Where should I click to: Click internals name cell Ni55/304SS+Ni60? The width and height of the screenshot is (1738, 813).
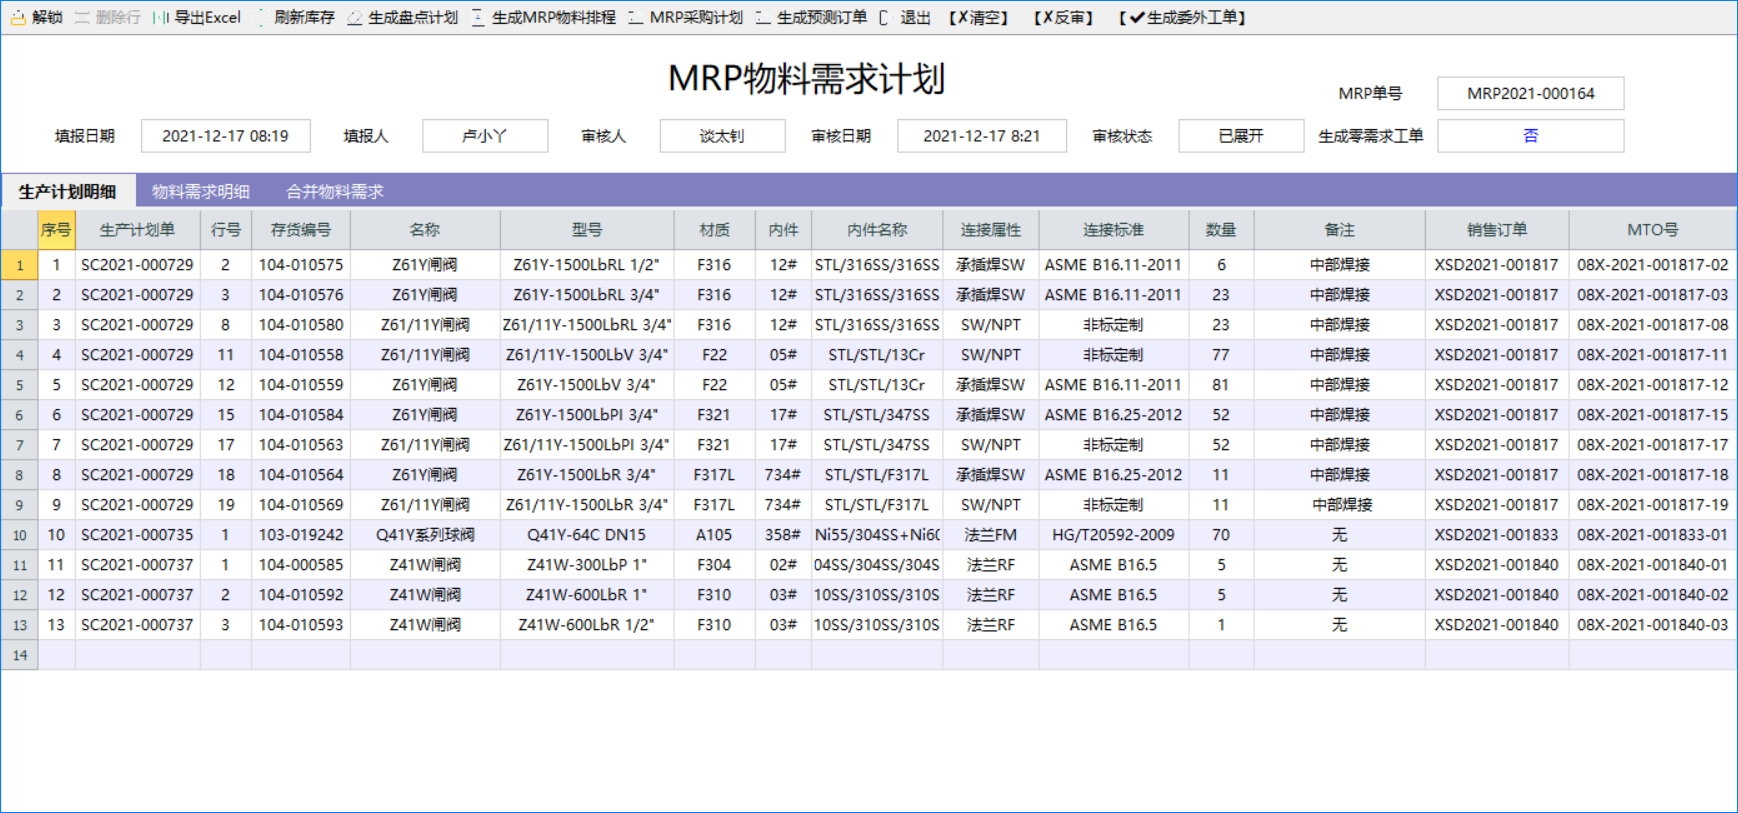[877, 535]
